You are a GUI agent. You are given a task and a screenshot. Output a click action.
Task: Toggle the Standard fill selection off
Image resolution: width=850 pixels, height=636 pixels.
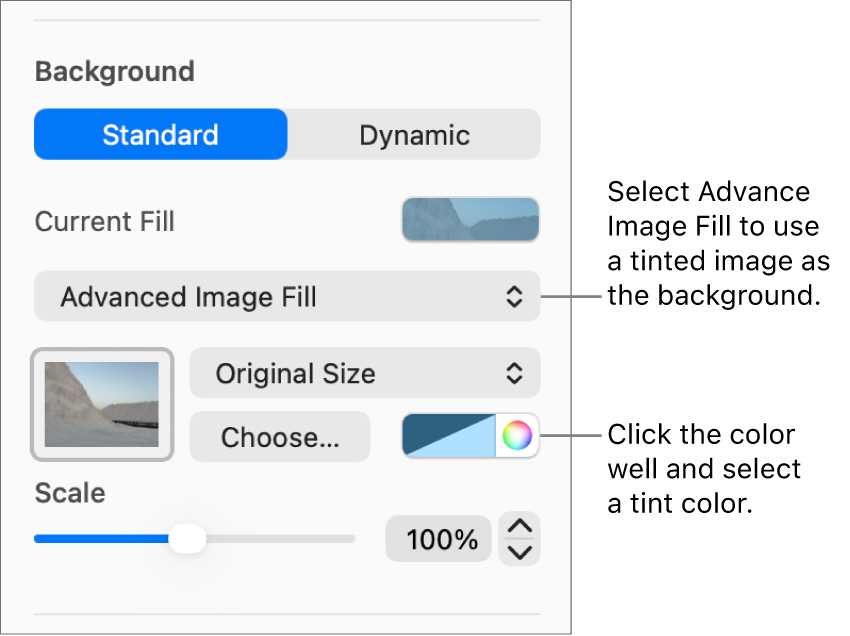point(160,134)
